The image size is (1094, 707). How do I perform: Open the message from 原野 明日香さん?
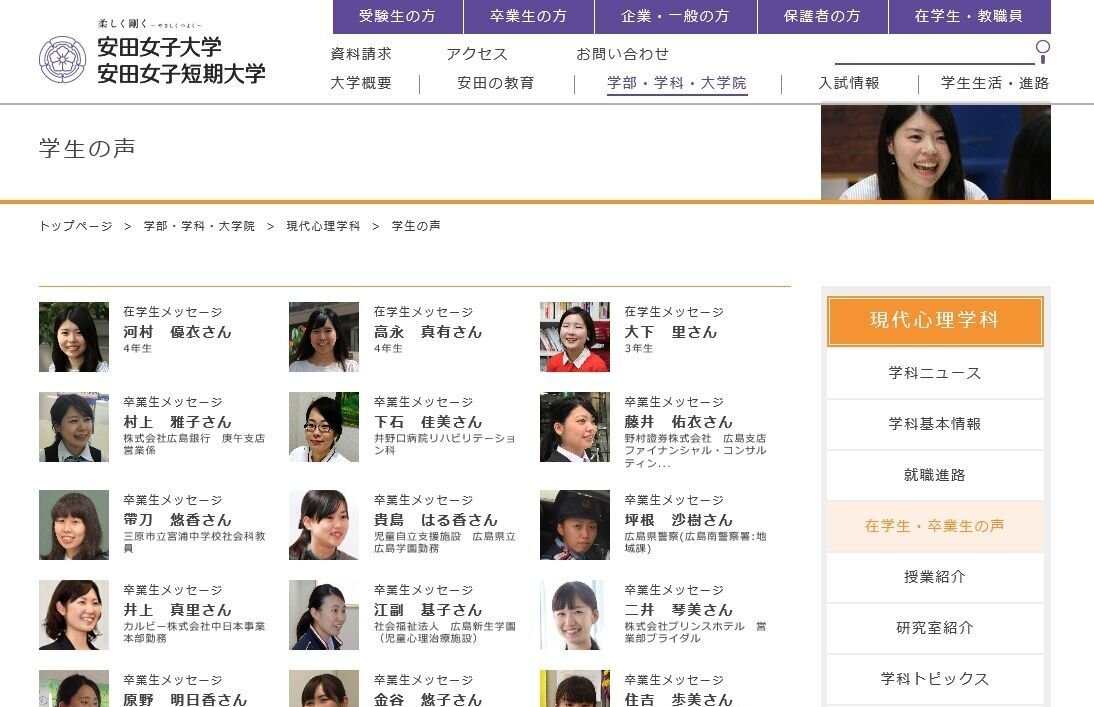[x=185, y=699]
